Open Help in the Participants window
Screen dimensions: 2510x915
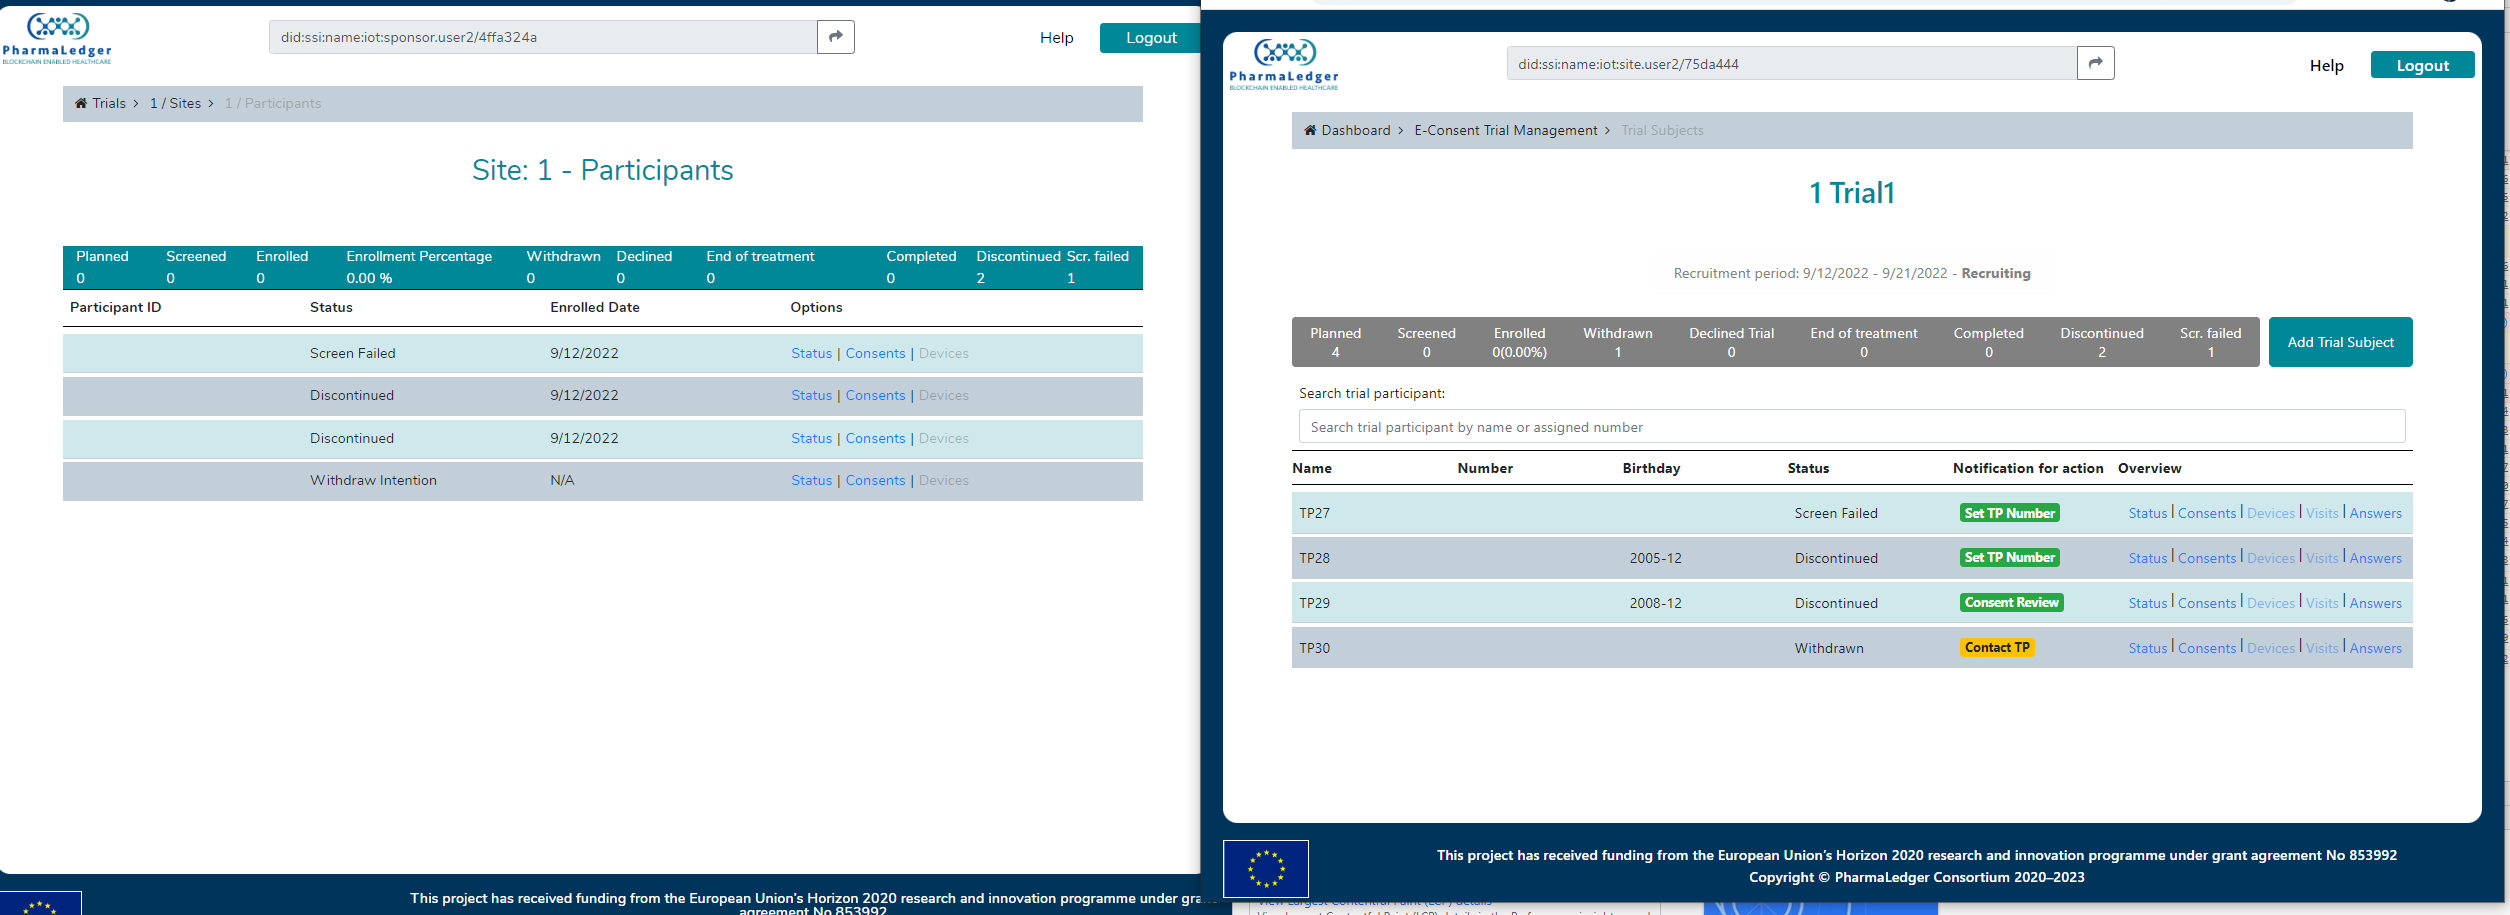pyautogui.click(x=1056, y=37)
